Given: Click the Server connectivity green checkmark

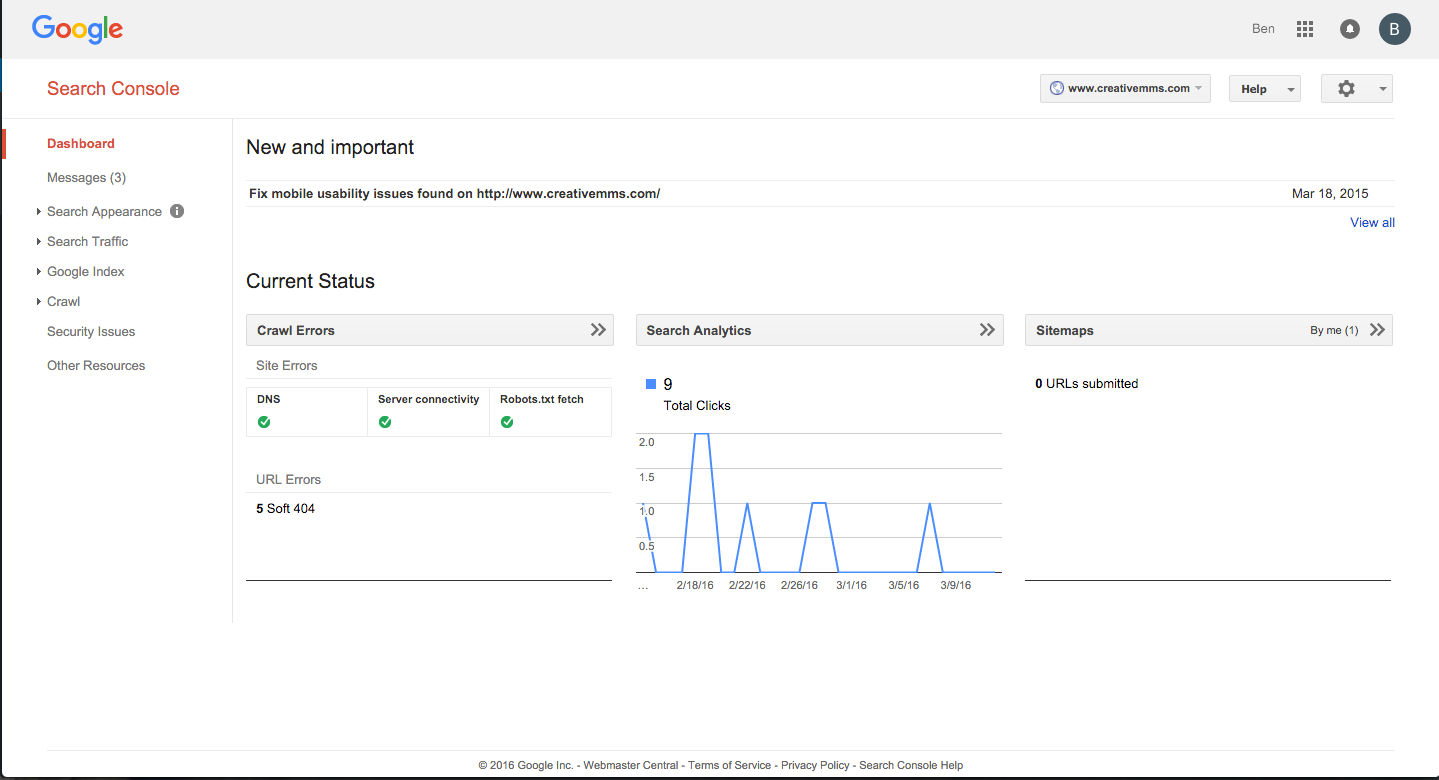Looking at the screenshot, I should 385,422.
